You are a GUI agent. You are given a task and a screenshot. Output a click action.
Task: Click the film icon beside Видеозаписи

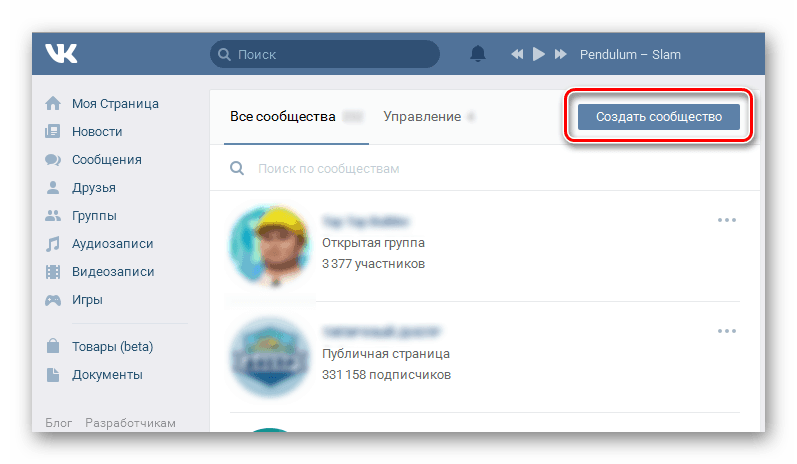click(x=53, y=272)
